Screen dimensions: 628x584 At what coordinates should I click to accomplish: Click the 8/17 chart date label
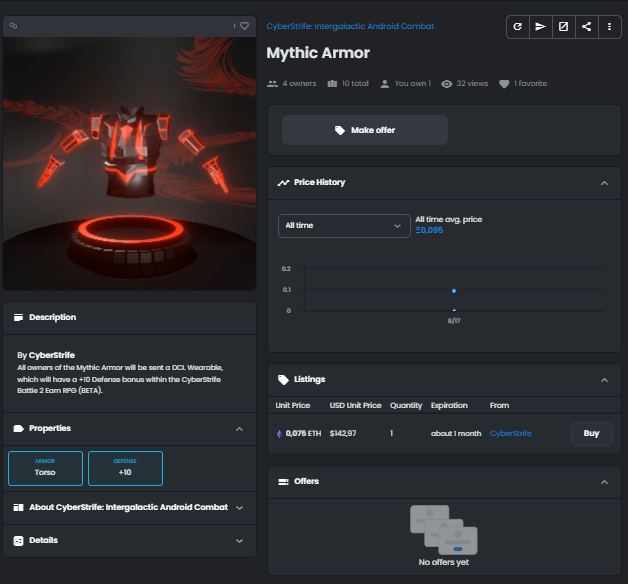454,321
